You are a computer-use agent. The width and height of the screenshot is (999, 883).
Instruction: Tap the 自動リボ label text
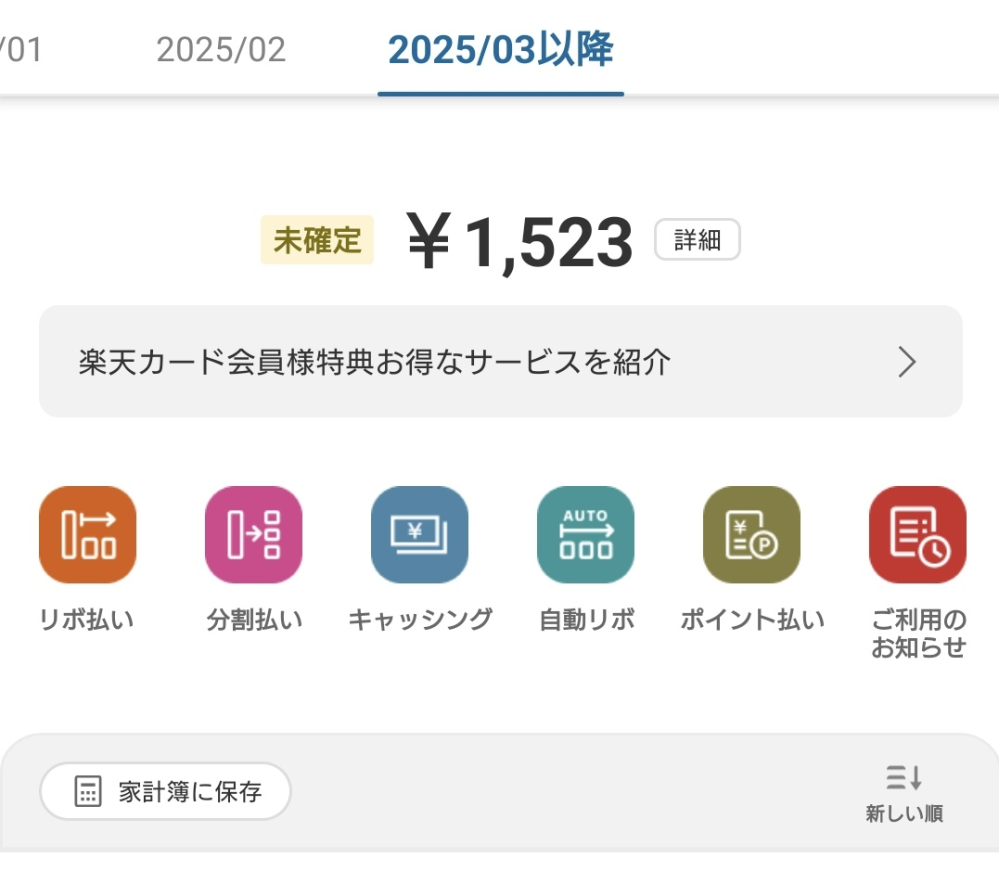pos(586,619)
